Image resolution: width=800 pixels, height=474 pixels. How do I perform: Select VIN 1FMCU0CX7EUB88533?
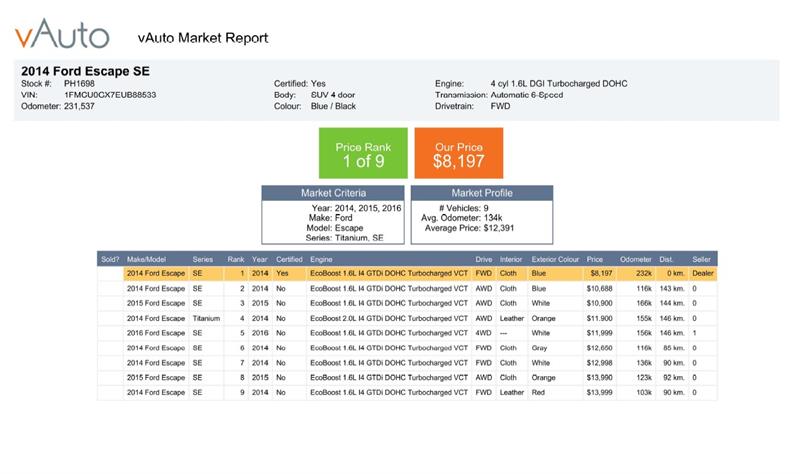[x=110, y=95]
